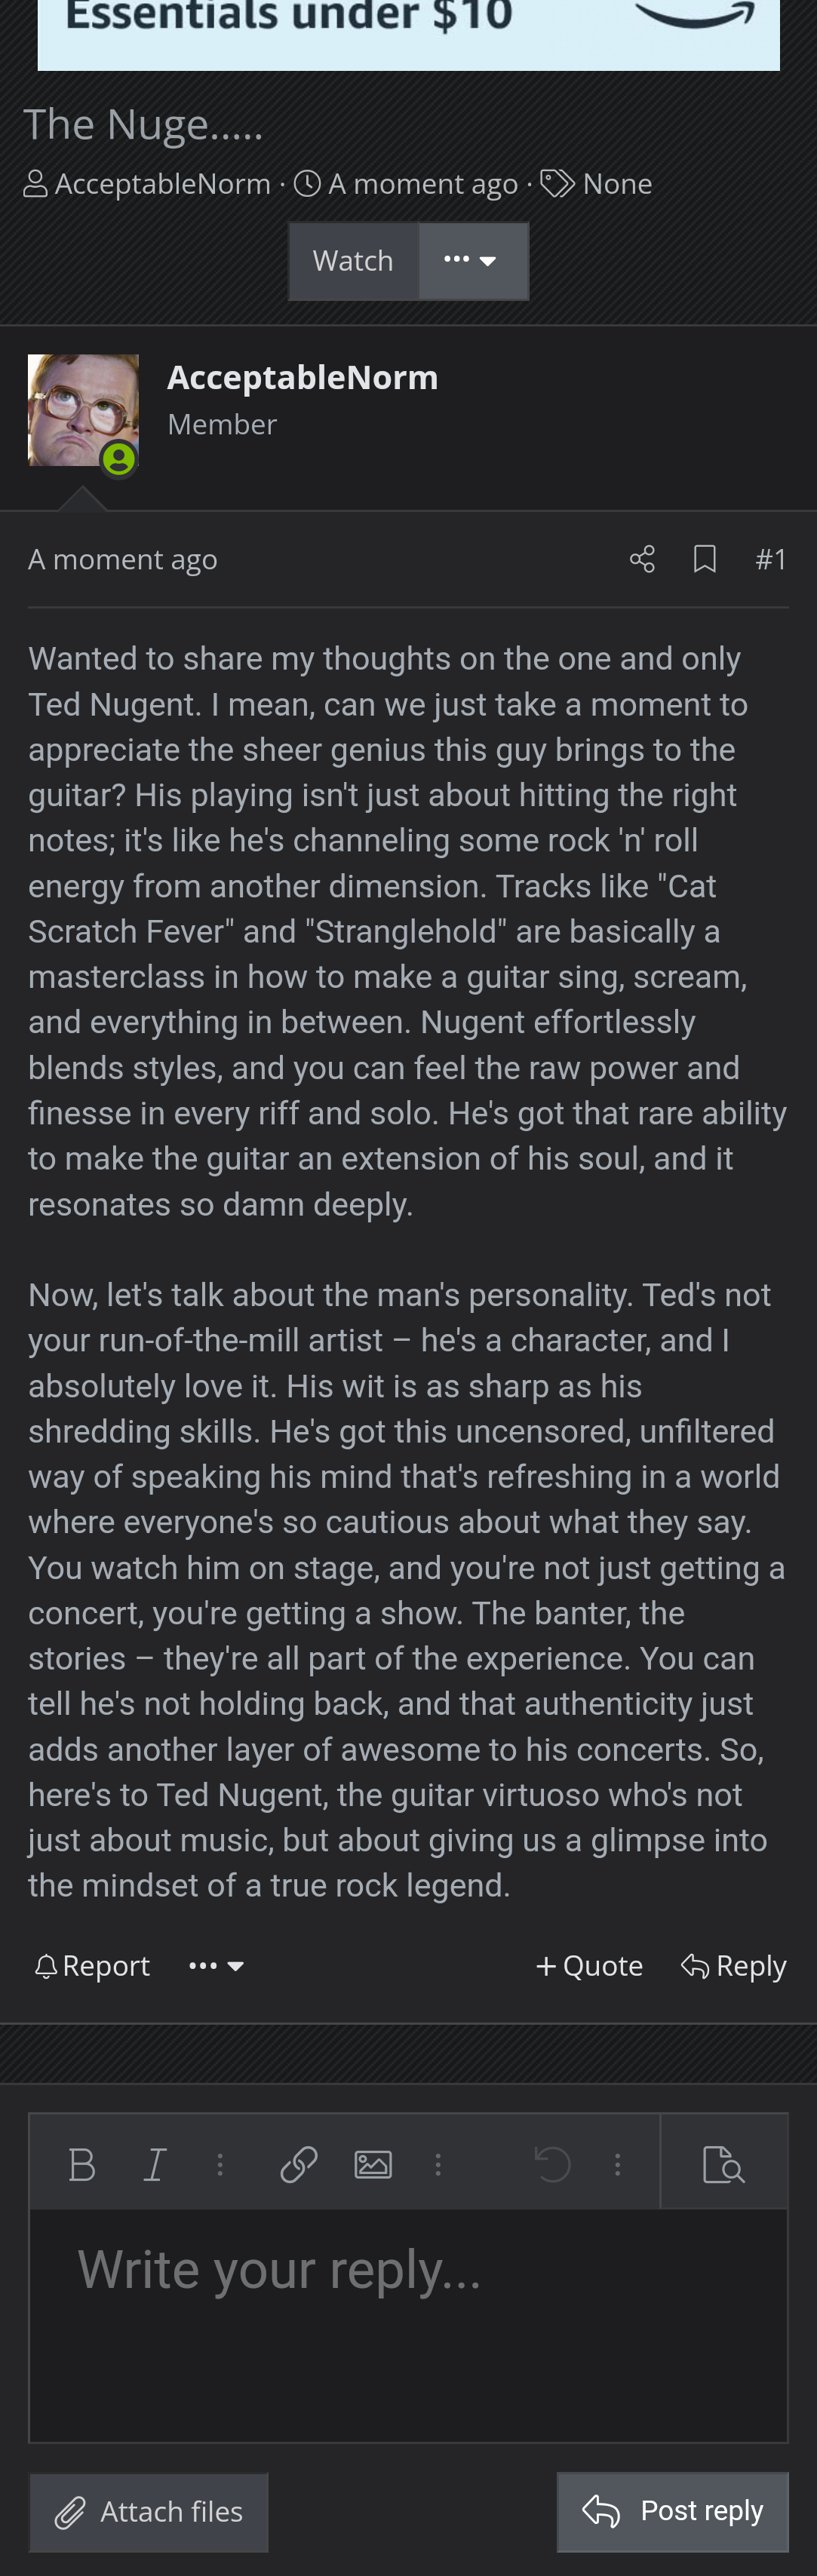This screenshot has height=2576, width=817.
Task: Click the share icon on post #1
Action: [642, 559]
